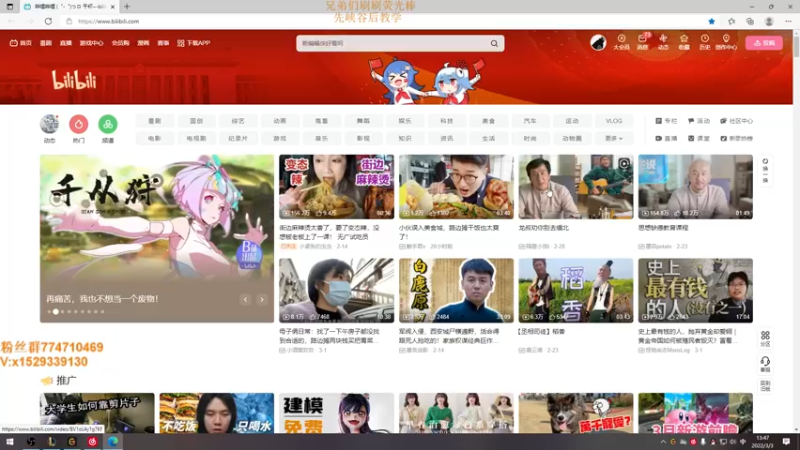Open 直播 in top navigation bar

pyautogui.click(x=66, y=43)
